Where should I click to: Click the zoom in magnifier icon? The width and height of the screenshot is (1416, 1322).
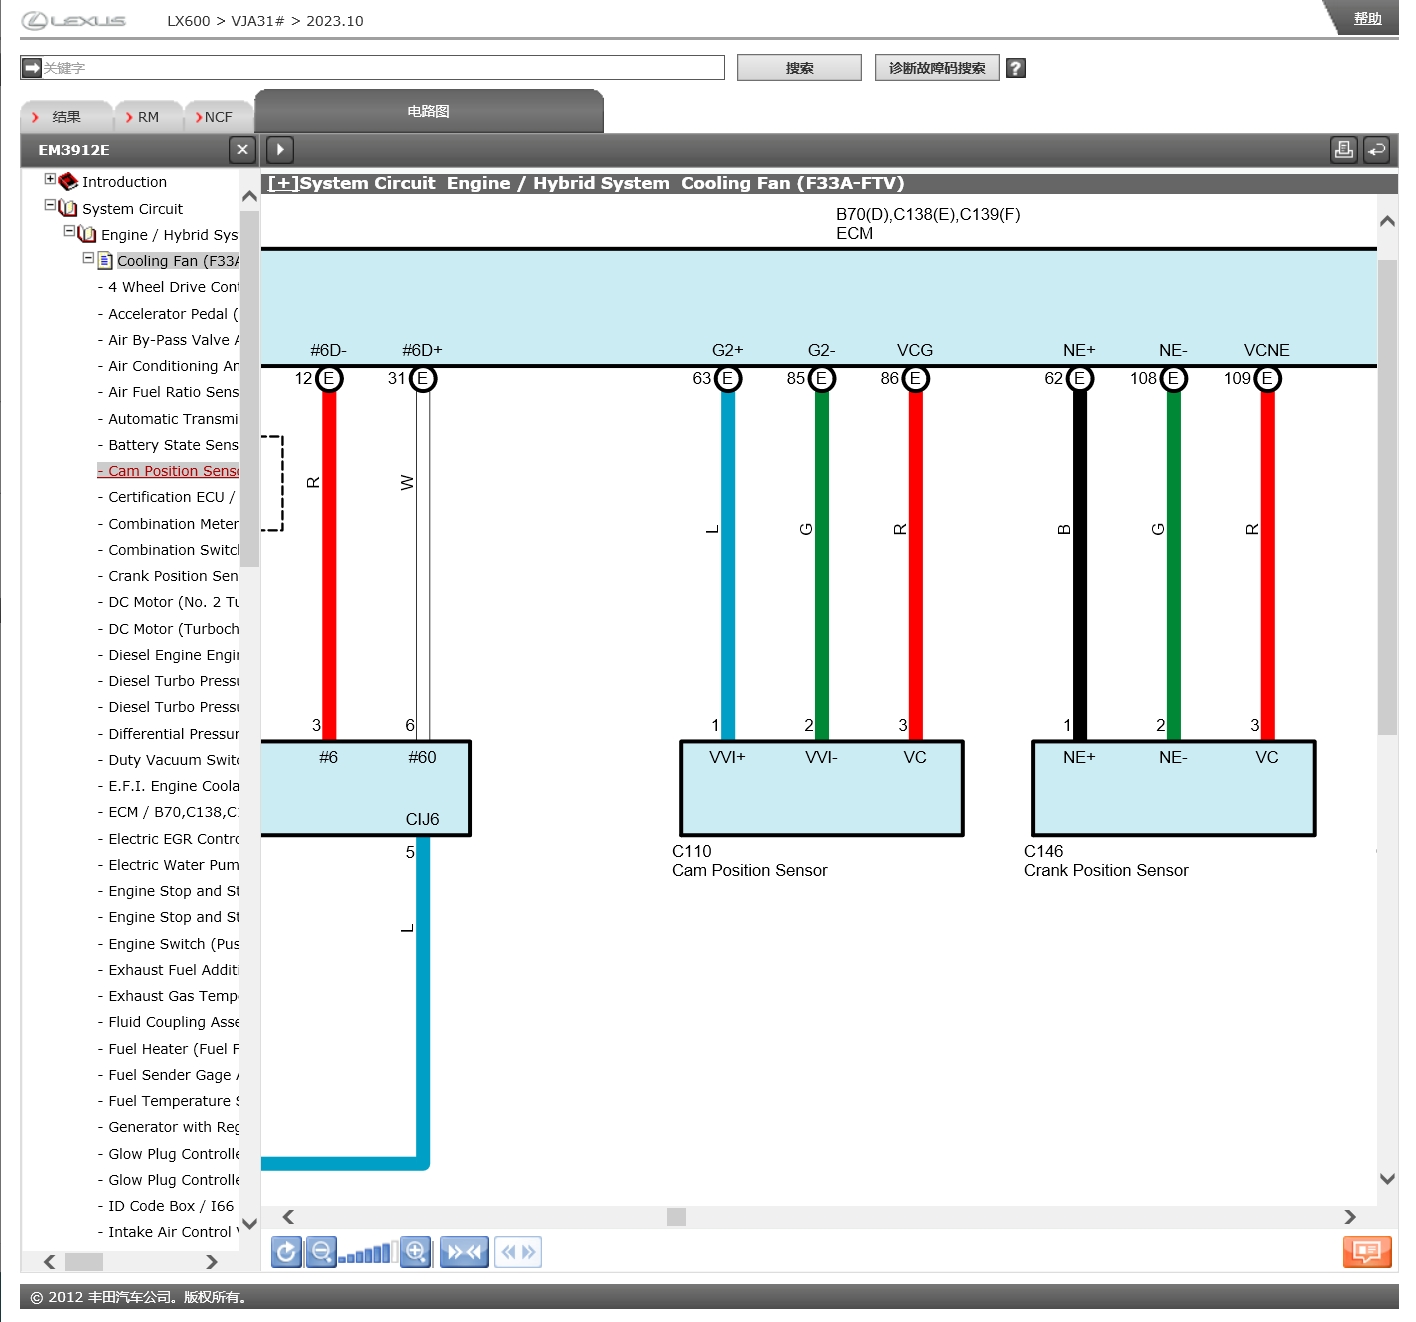click(x=415, y=1252)
